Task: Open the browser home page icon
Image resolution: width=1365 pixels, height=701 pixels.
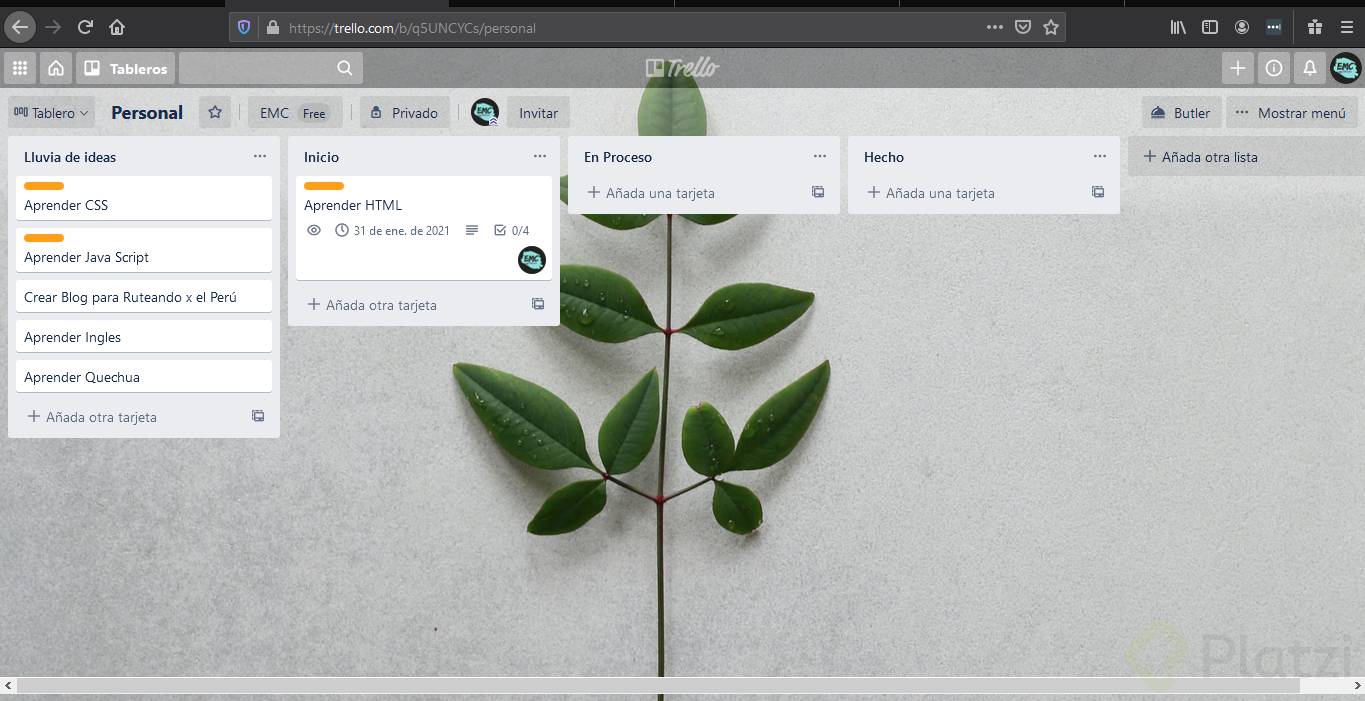Action: (117, 27)
